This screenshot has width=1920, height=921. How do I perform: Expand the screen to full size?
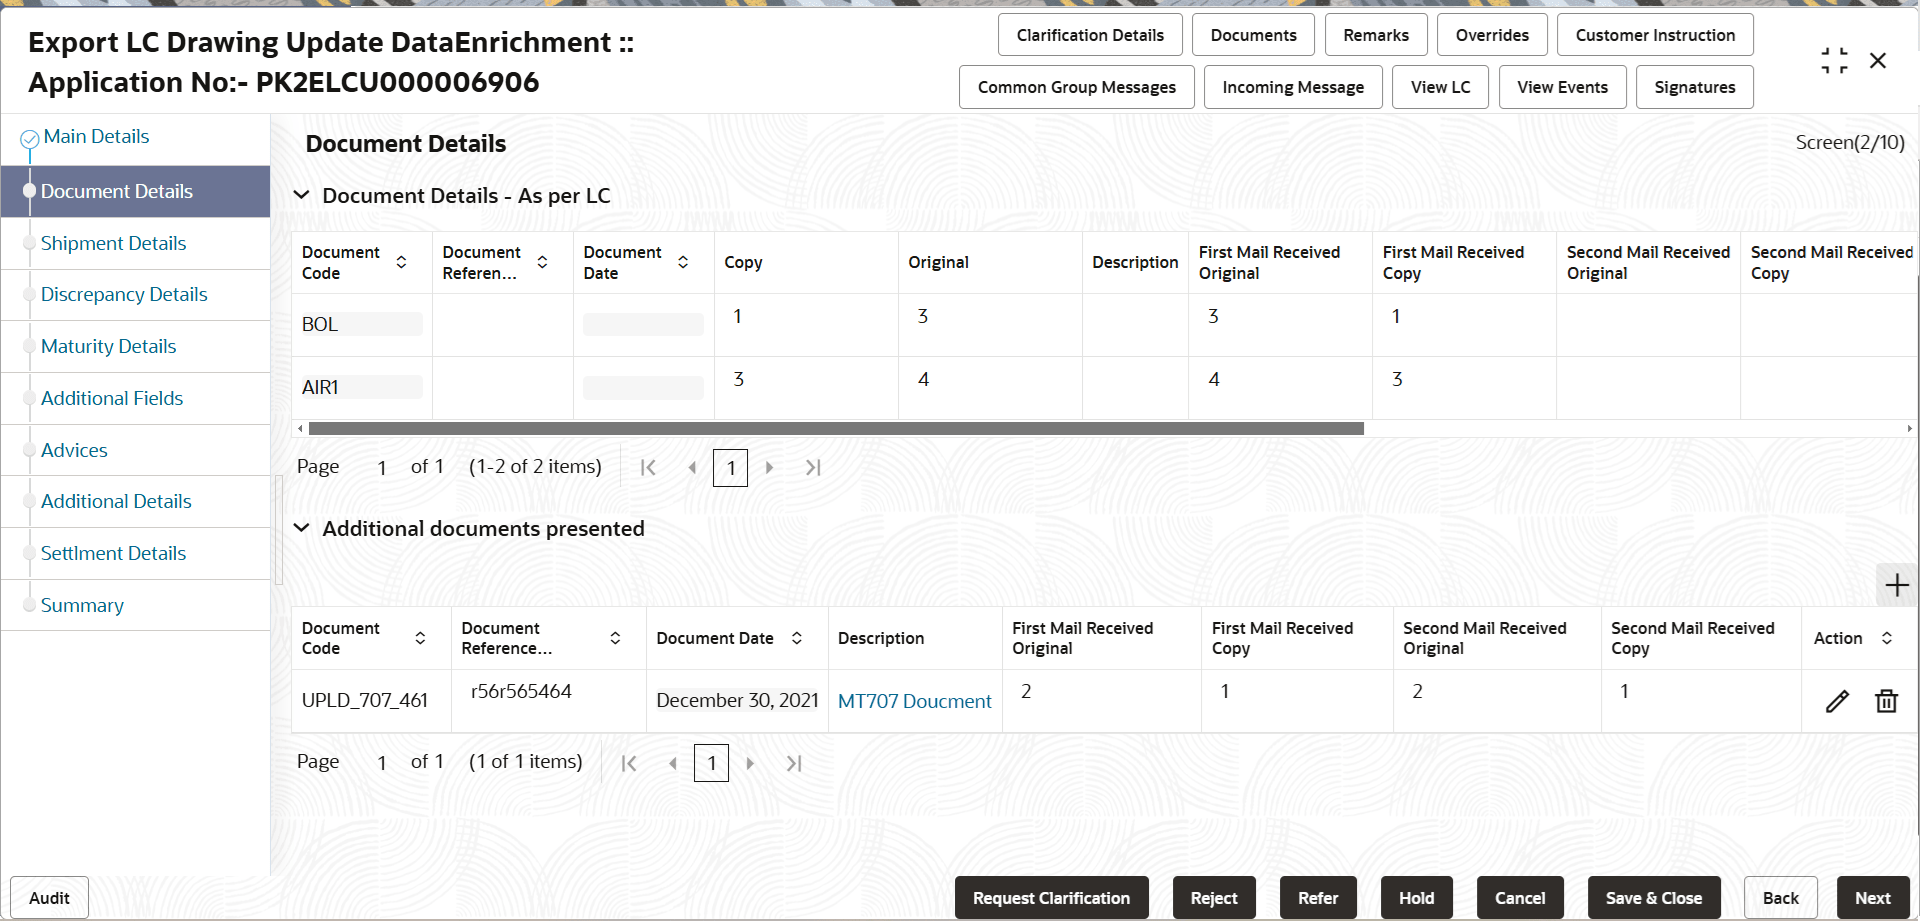click(x=1834, y=60)
